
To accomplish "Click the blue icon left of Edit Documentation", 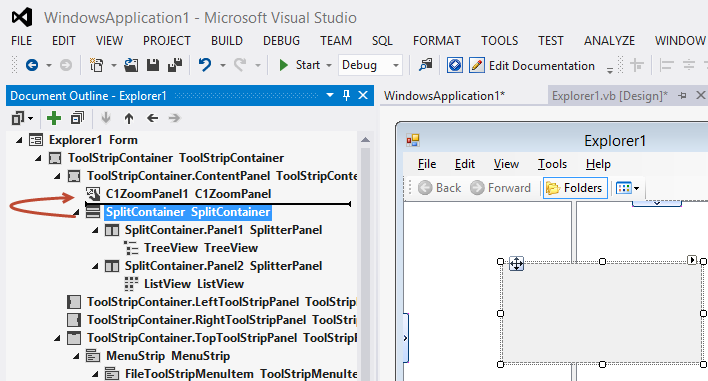I will [455, 65].
